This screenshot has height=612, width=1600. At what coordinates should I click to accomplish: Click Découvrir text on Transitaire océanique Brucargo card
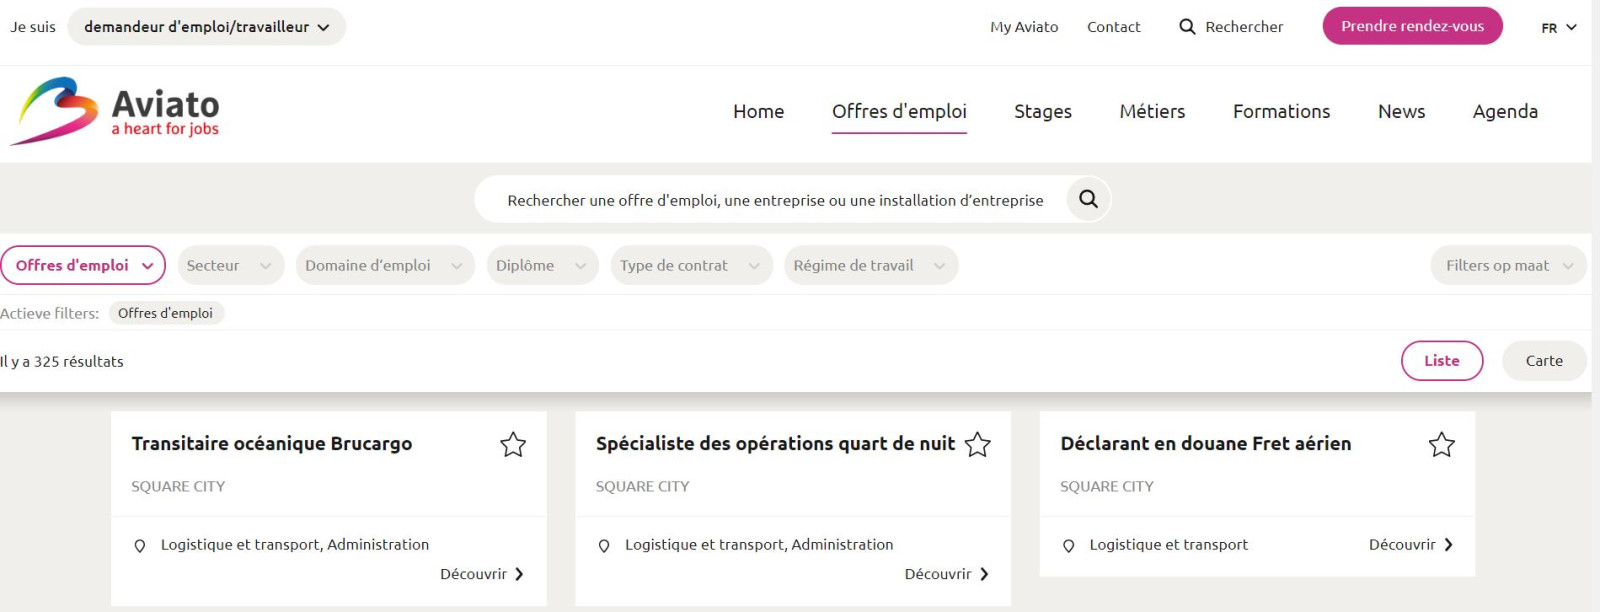point(473,574)
